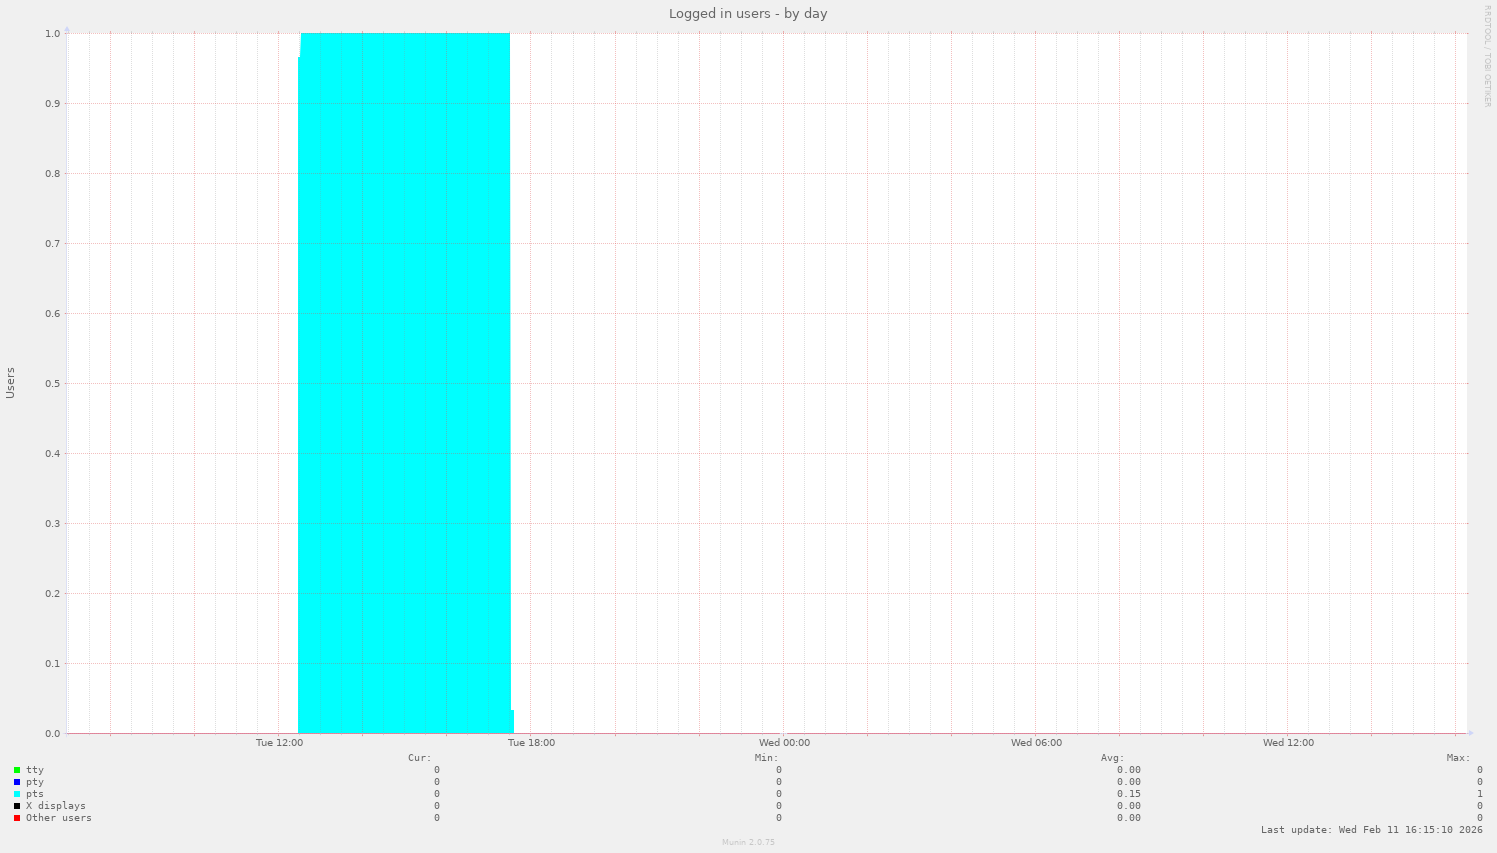Click the cyan pts legend swatch

point(17,794)
